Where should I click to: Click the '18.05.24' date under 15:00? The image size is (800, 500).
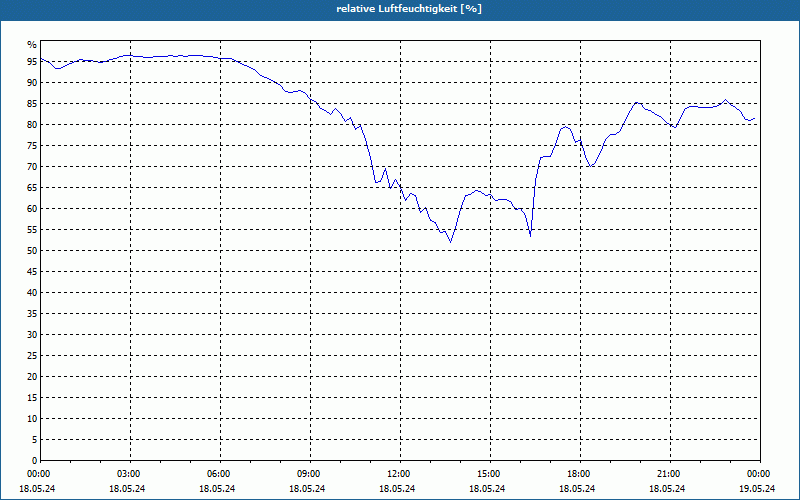(487, 489)
